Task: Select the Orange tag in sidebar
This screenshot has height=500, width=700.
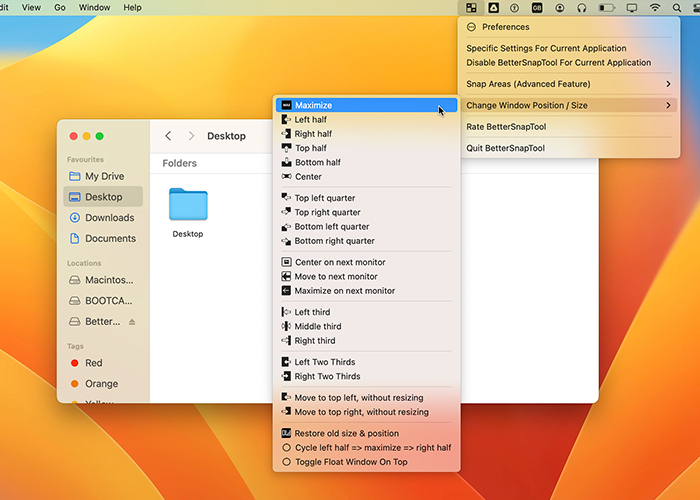Action: pyautogui.click(x=103, y=384)
